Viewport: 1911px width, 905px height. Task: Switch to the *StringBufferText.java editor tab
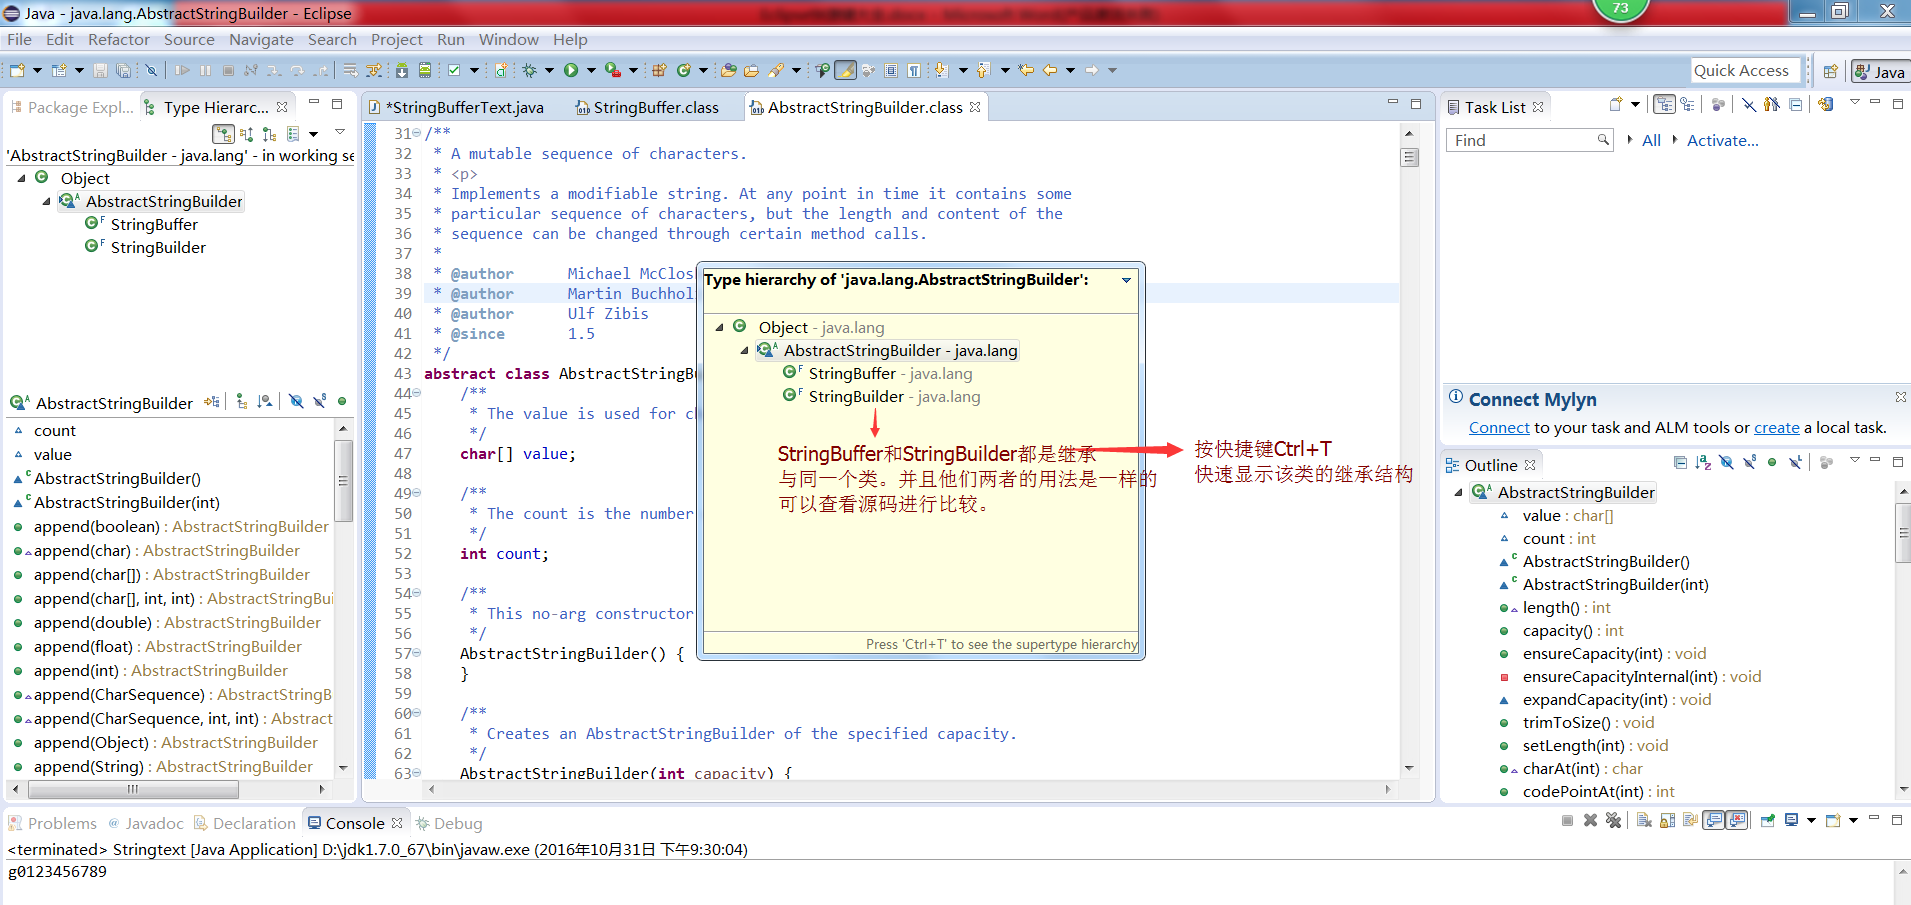coord(457,107)
